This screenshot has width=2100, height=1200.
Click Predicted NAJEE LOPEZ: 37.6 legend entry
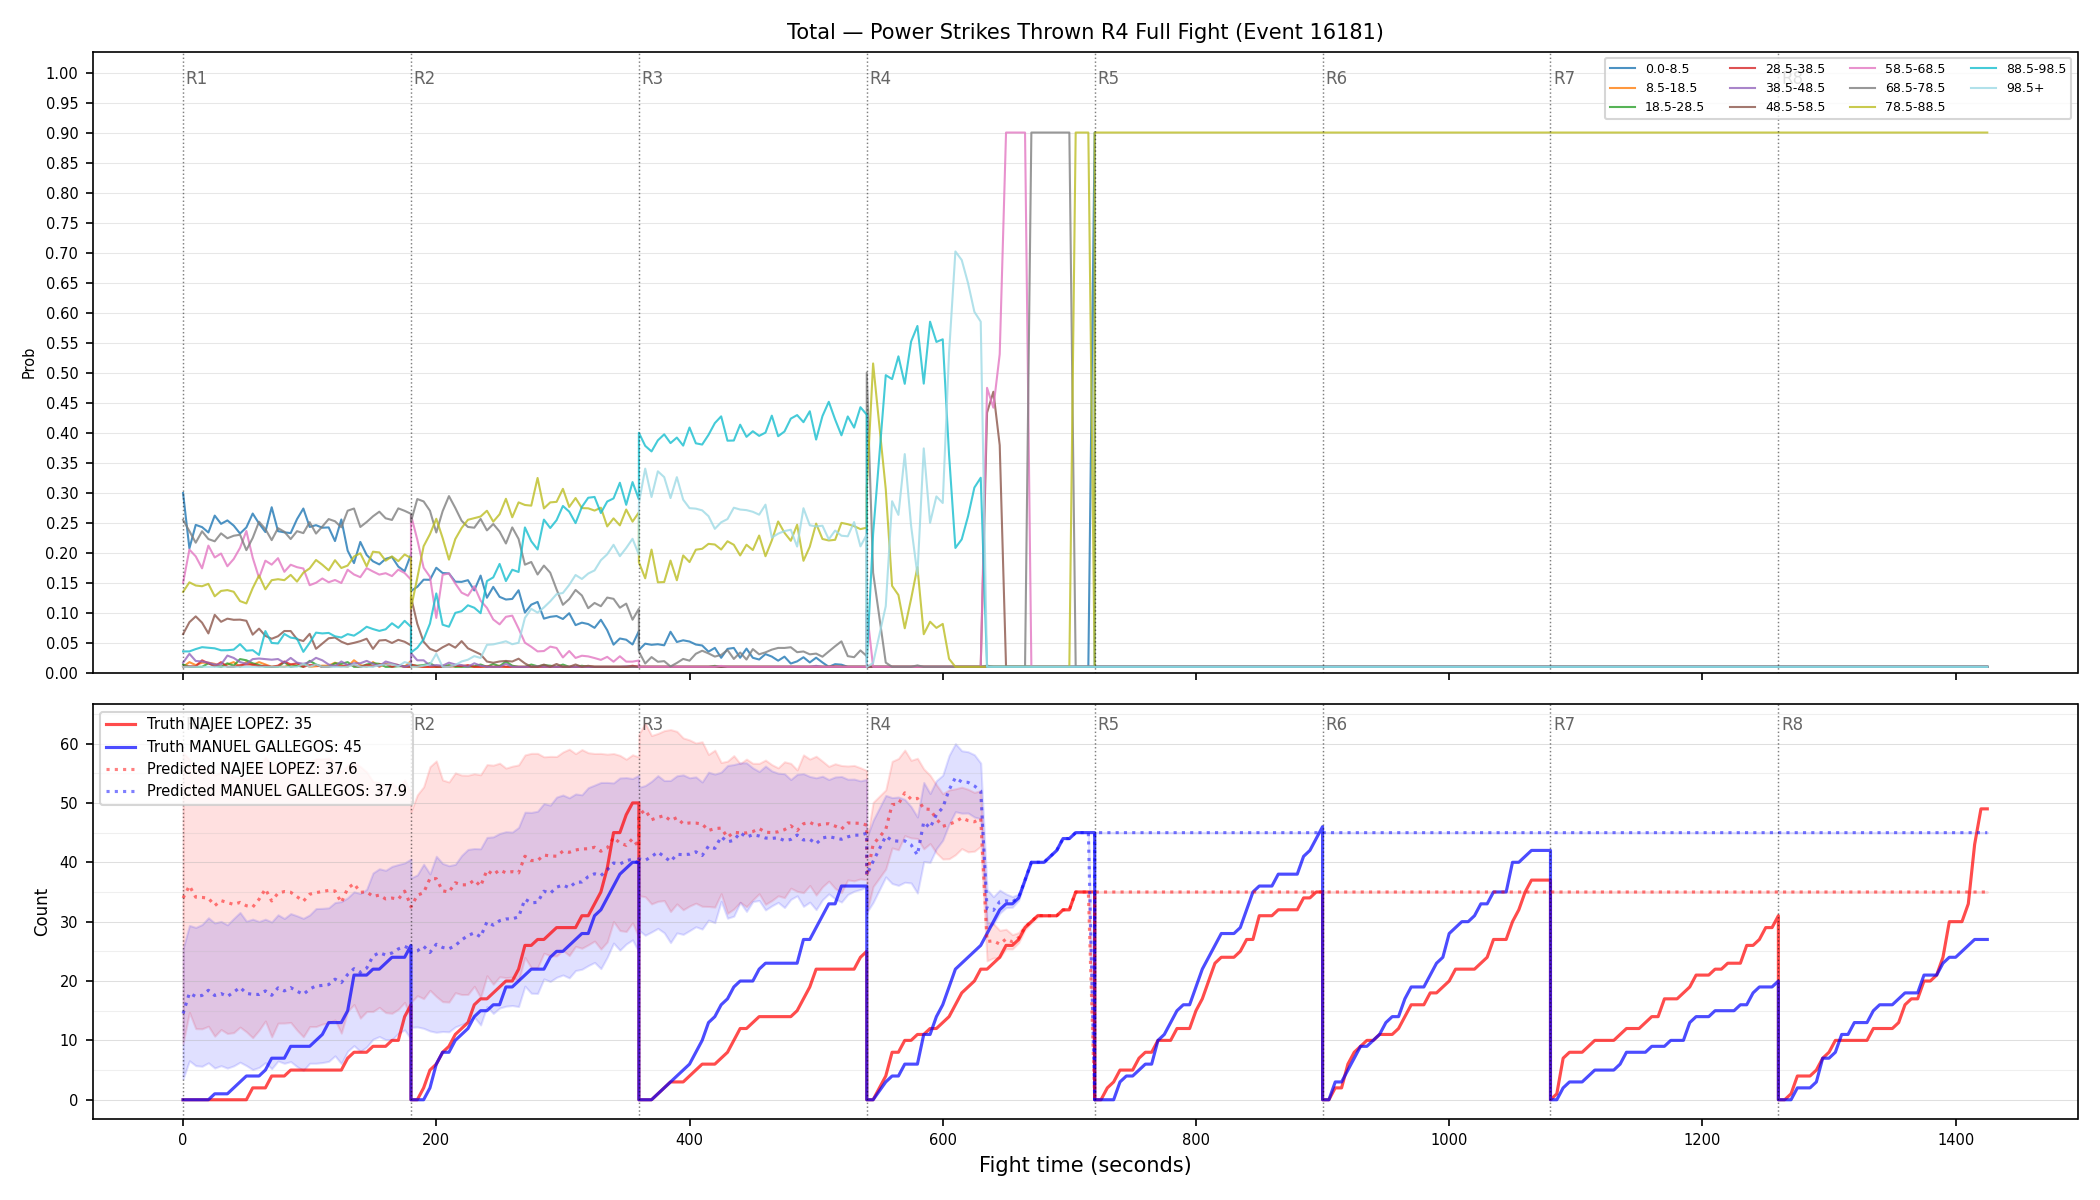click(x=231, y=769)
